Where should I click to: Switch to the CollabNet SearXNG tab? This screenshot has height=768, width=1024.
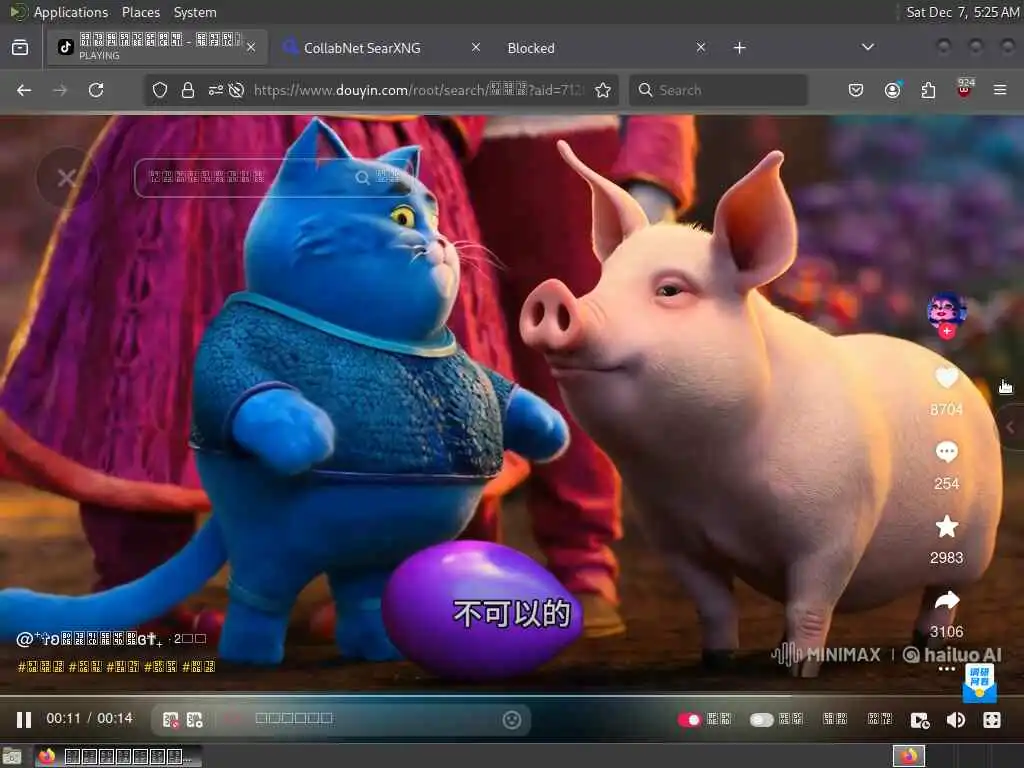[x=362, y=48]
